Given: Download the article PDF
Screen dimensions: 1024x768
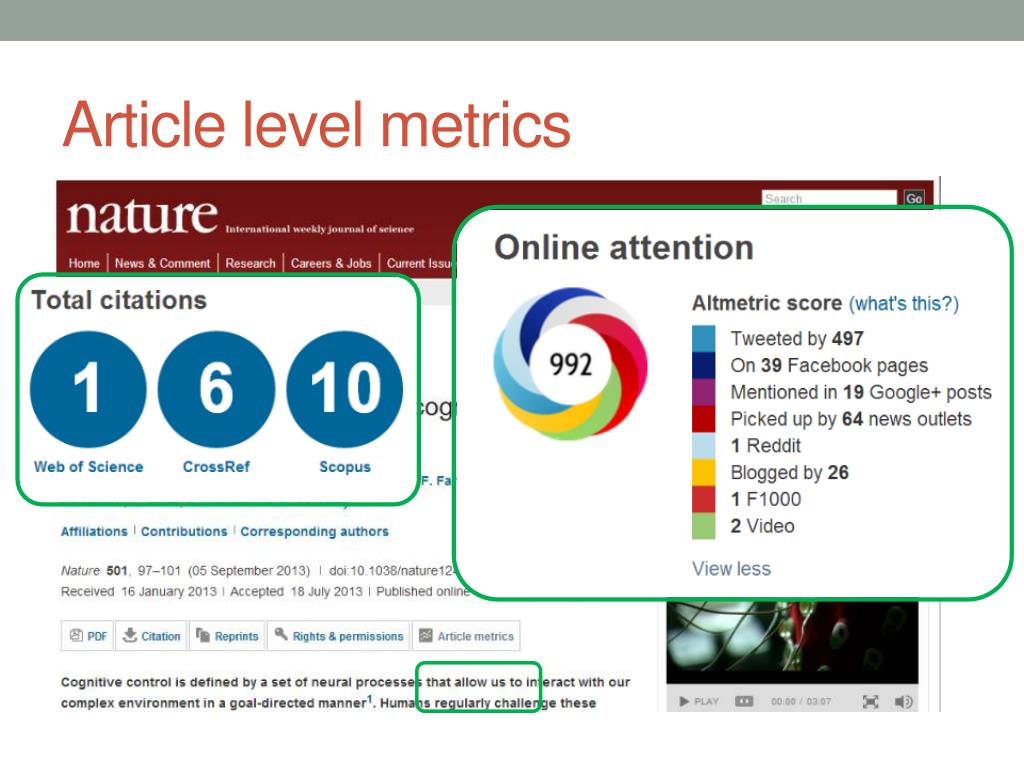Looking at the screenshot, I should click(88, 636).
